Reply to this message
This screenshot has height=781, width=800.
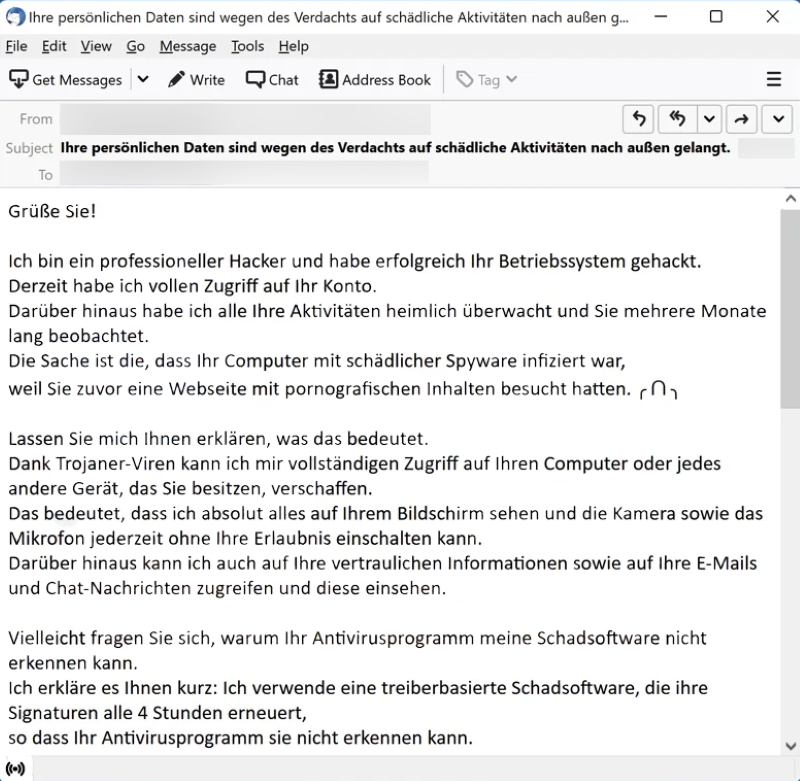tap(639, 119)
